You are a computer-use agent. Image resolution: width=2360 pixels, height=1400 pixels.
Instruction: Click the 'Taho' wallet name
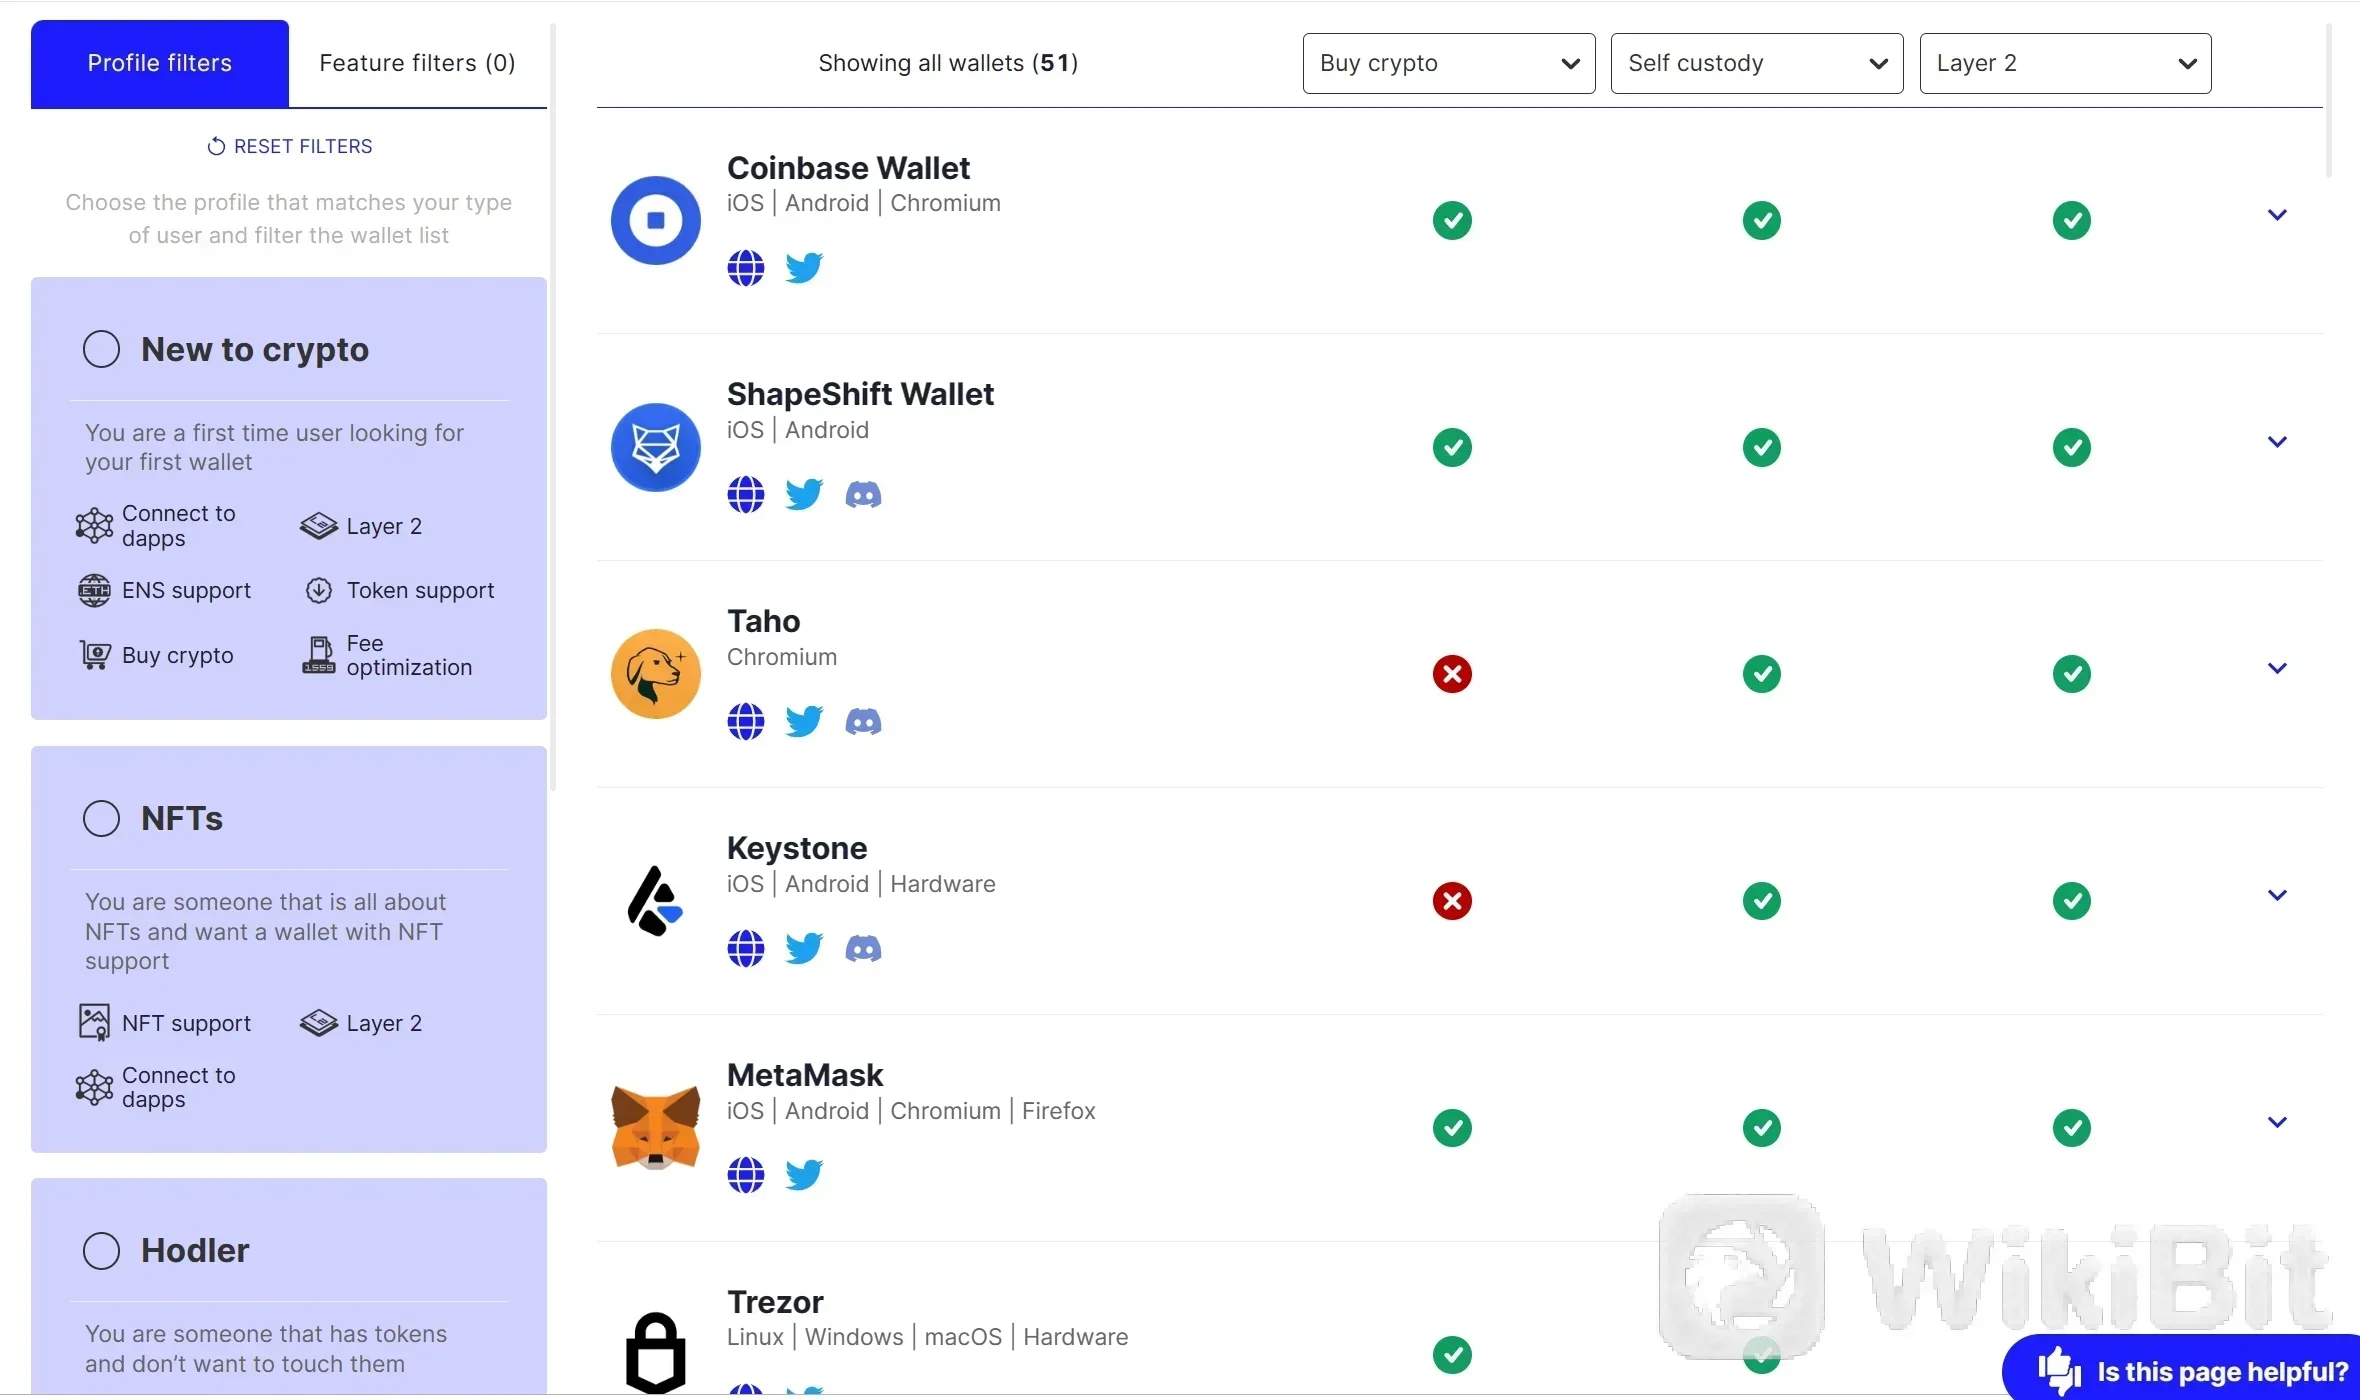[x=763, y=622]
